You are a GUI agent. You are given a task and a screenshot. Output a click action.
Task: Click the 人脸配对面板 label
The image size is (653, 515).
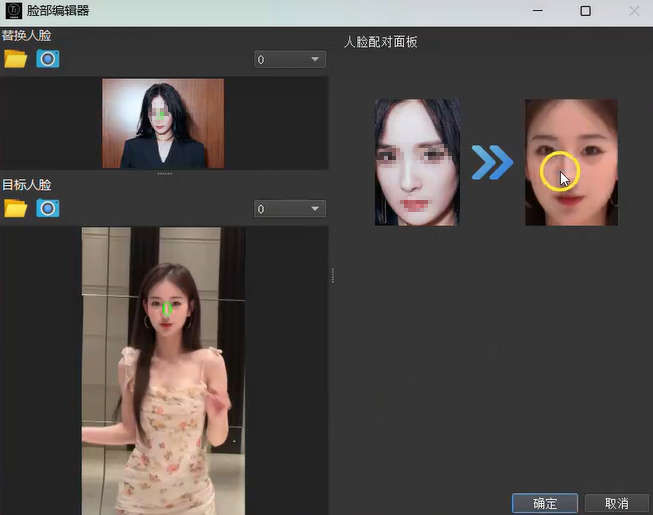[x=381, y=42]
